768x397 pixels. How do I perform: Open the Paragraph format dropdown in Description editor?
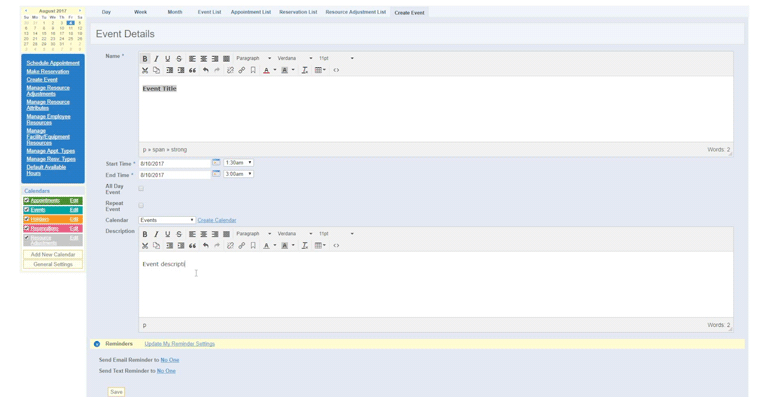[x=253, y=234]
